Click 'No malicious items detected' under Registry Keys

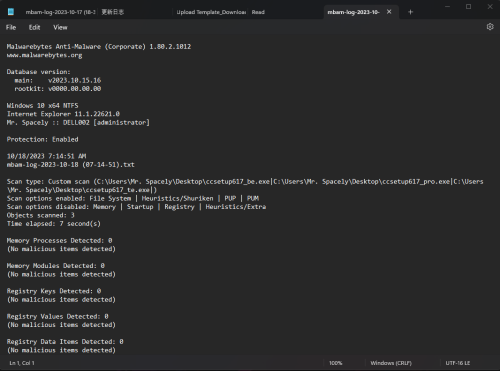click(x=61, y=300)
